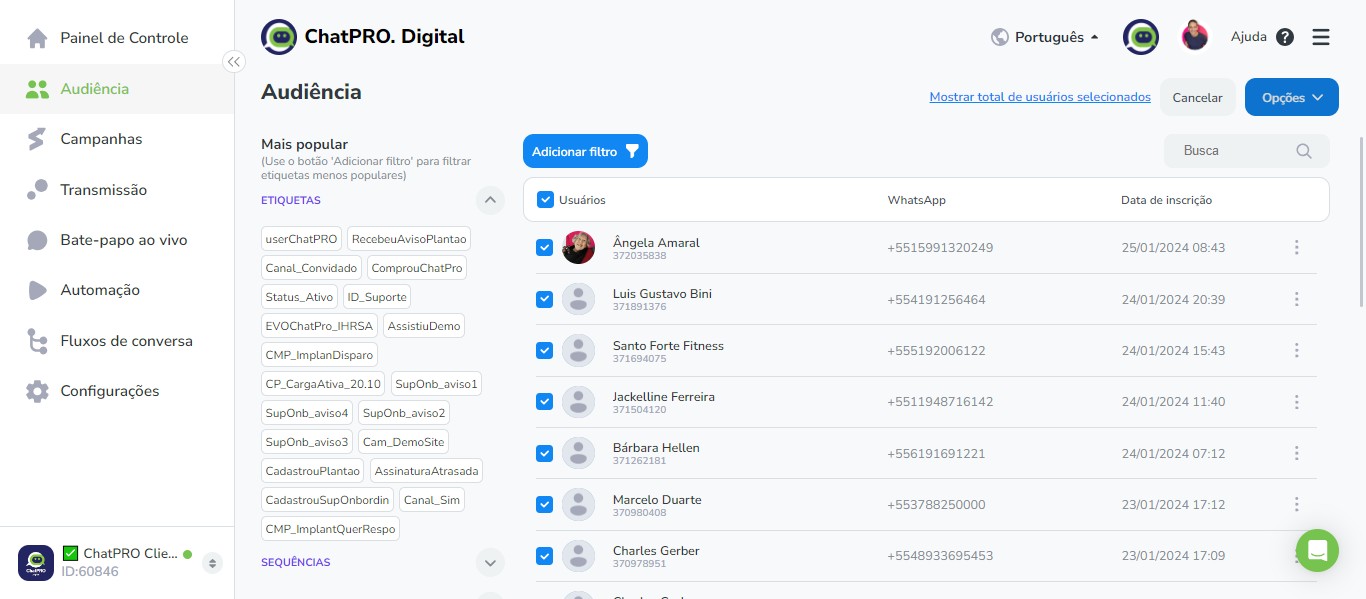Select the AssistiuDemo tag
This screenshot has width=1366, height=599.
click(x=423, y=326)
